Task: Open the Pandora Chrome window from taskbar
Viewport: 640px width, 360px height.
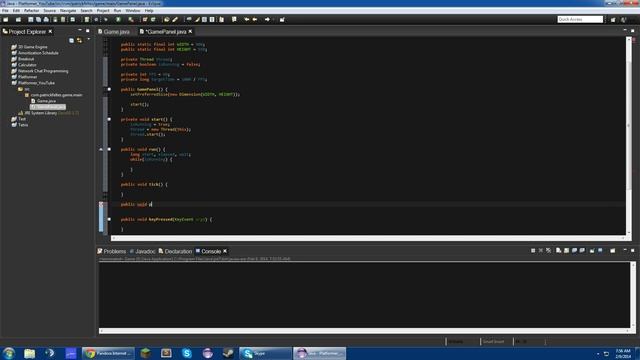Action: coord(109,353)
